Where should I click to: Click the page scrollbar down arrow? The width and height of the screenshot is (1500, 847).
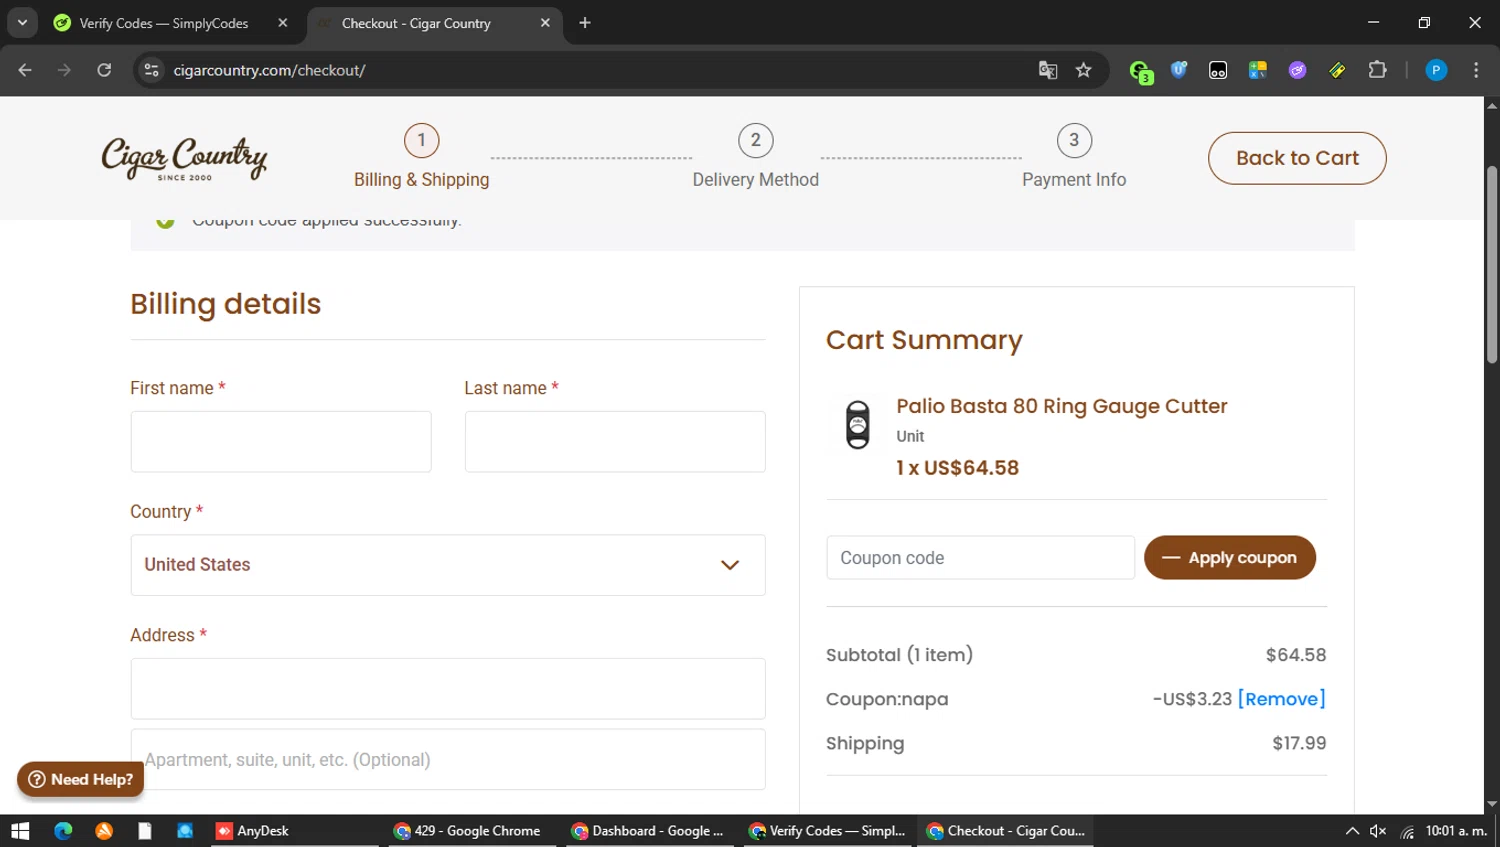tap(1492, 804)
